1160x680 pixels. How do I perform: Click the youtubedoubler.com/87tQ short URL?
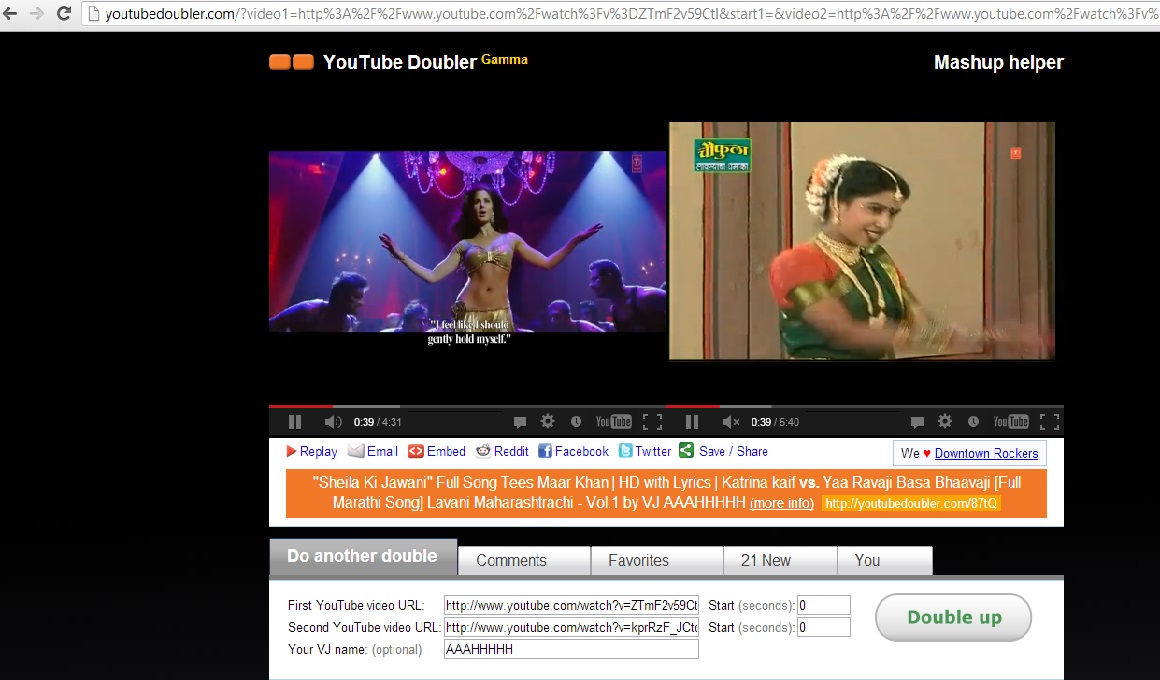911,504
